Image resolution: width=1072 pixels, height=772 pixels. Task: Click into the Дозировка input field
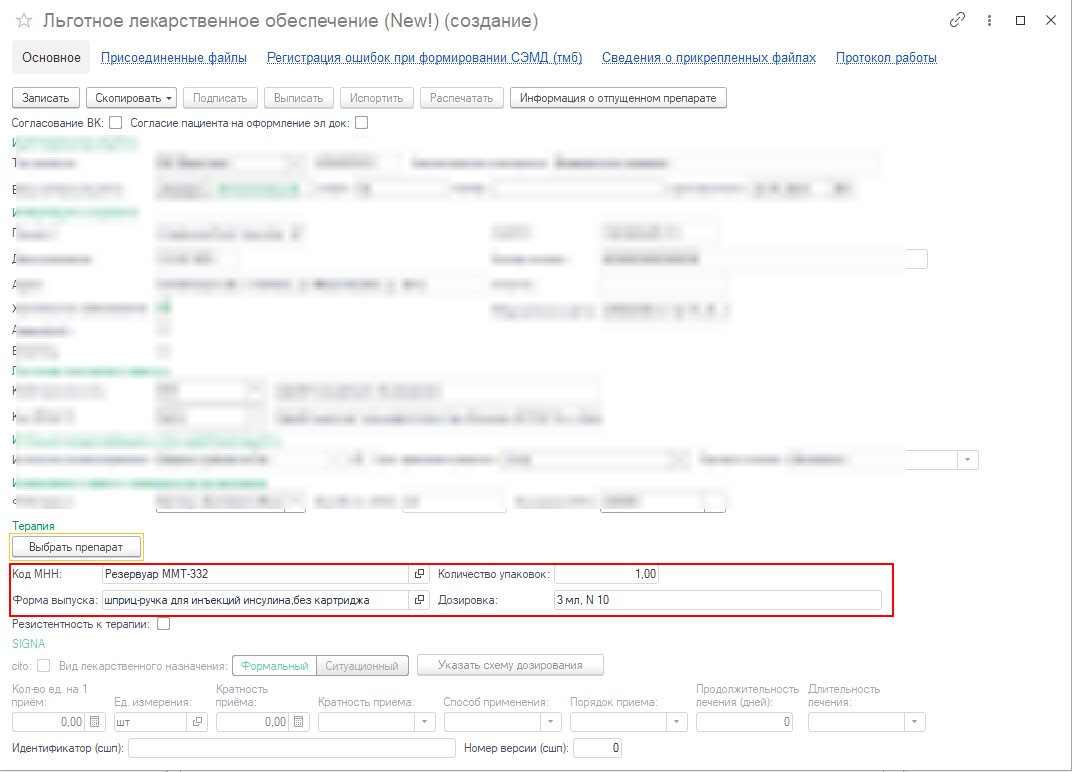click(x=717, y=600)
